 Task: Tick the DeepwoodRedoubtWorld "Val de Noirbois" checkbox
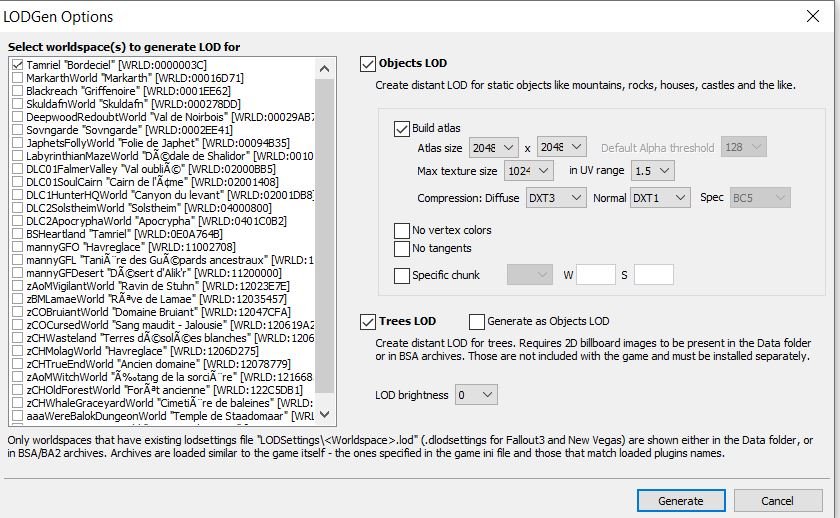click(17, 117)
